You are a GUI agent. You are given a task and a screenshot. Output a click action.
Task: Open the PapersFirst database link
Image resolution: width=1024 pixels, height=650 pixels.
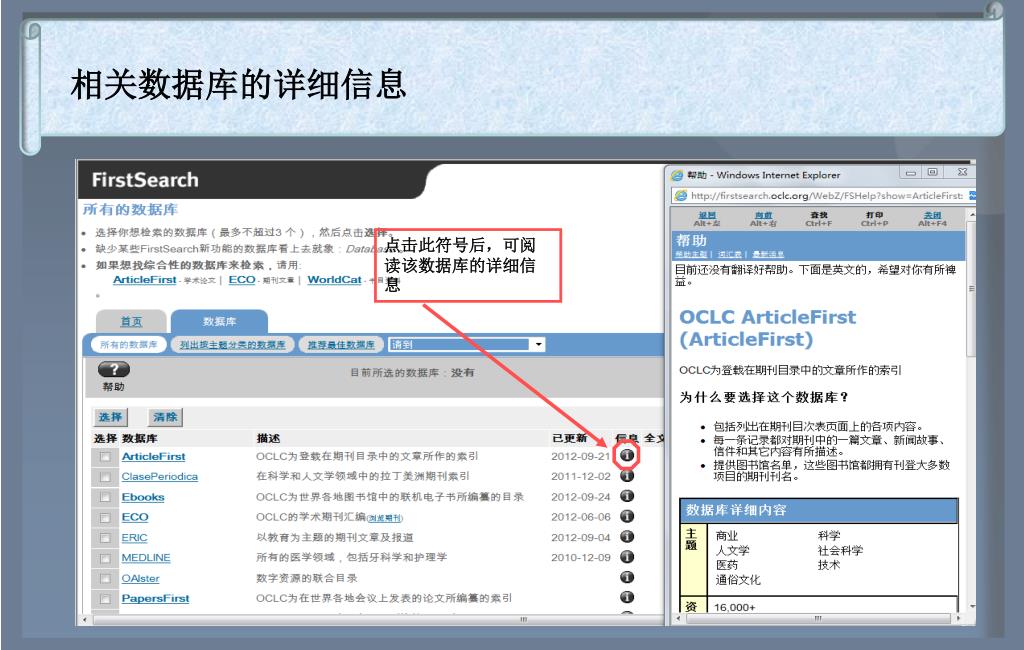click(x=155, y=598)
